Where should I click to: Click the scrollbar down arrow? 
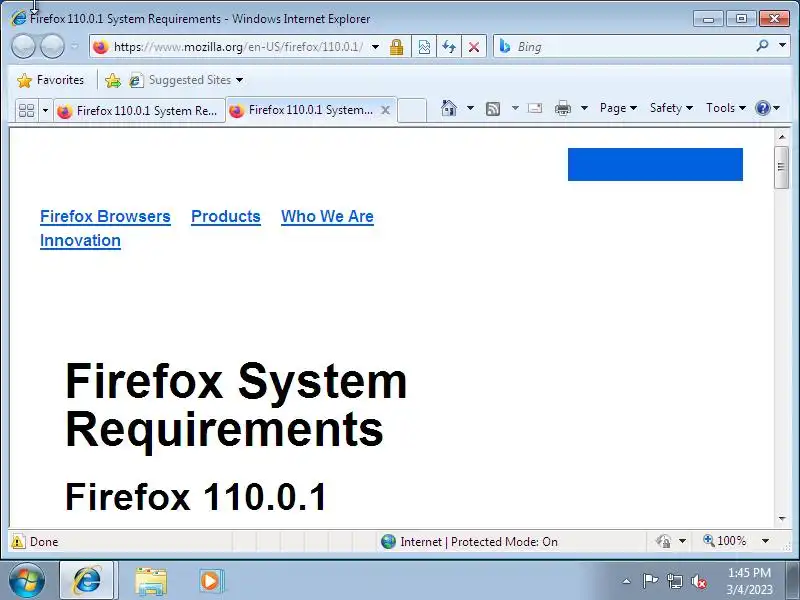[782, 518]
